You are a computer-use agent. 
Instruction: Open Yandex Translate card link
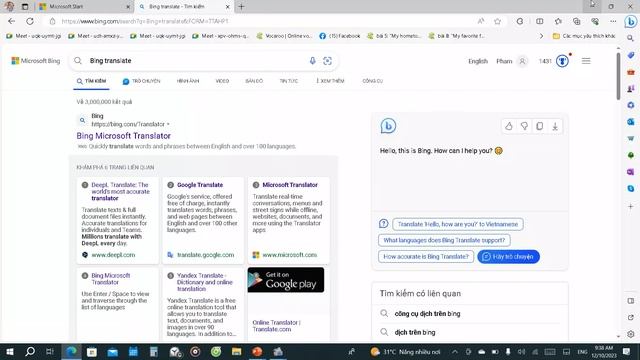pyautogui.click(x=204, y=282)
